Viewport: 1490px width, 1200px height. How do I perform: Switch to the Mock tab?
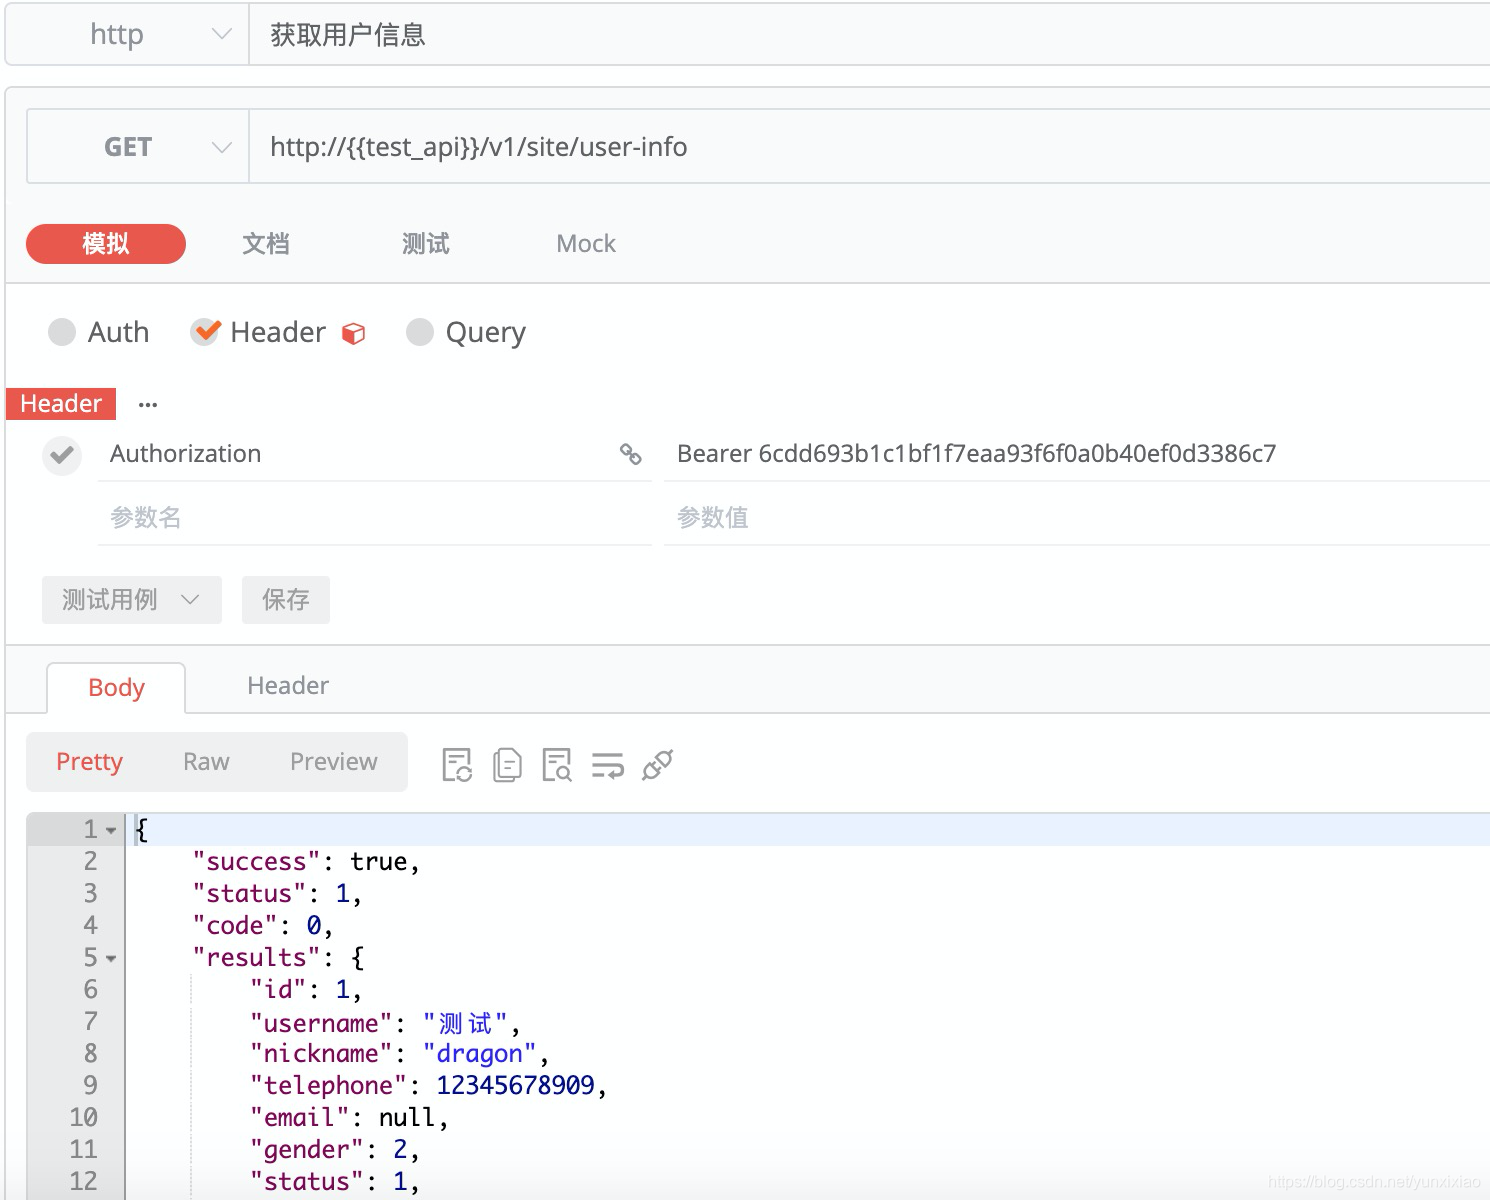click(585, 243)
